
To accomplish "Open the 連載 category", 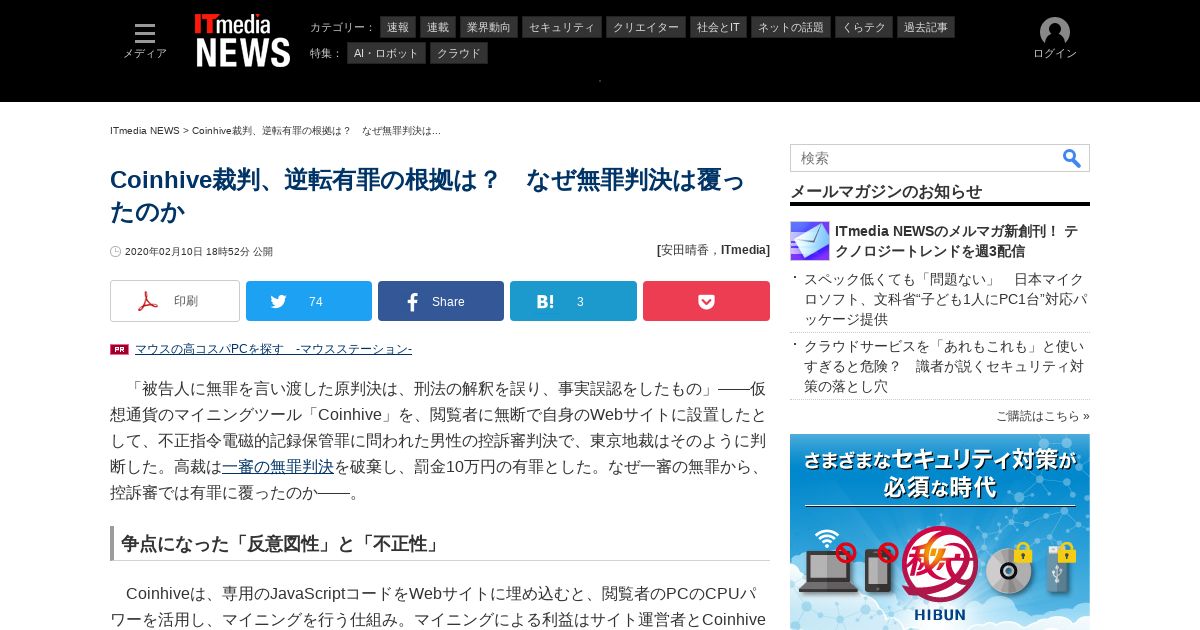I will (438, 27).
